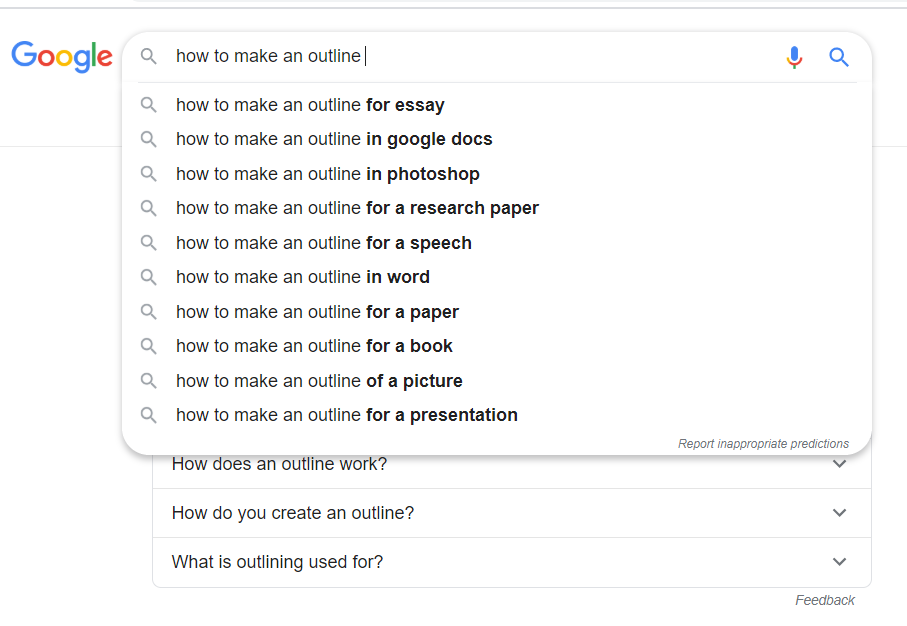The height and width of the screenshot is (626, 907).
Task: Click the magnifier icon beside 'for essay' suggestion
Action: tap(149, 105)
